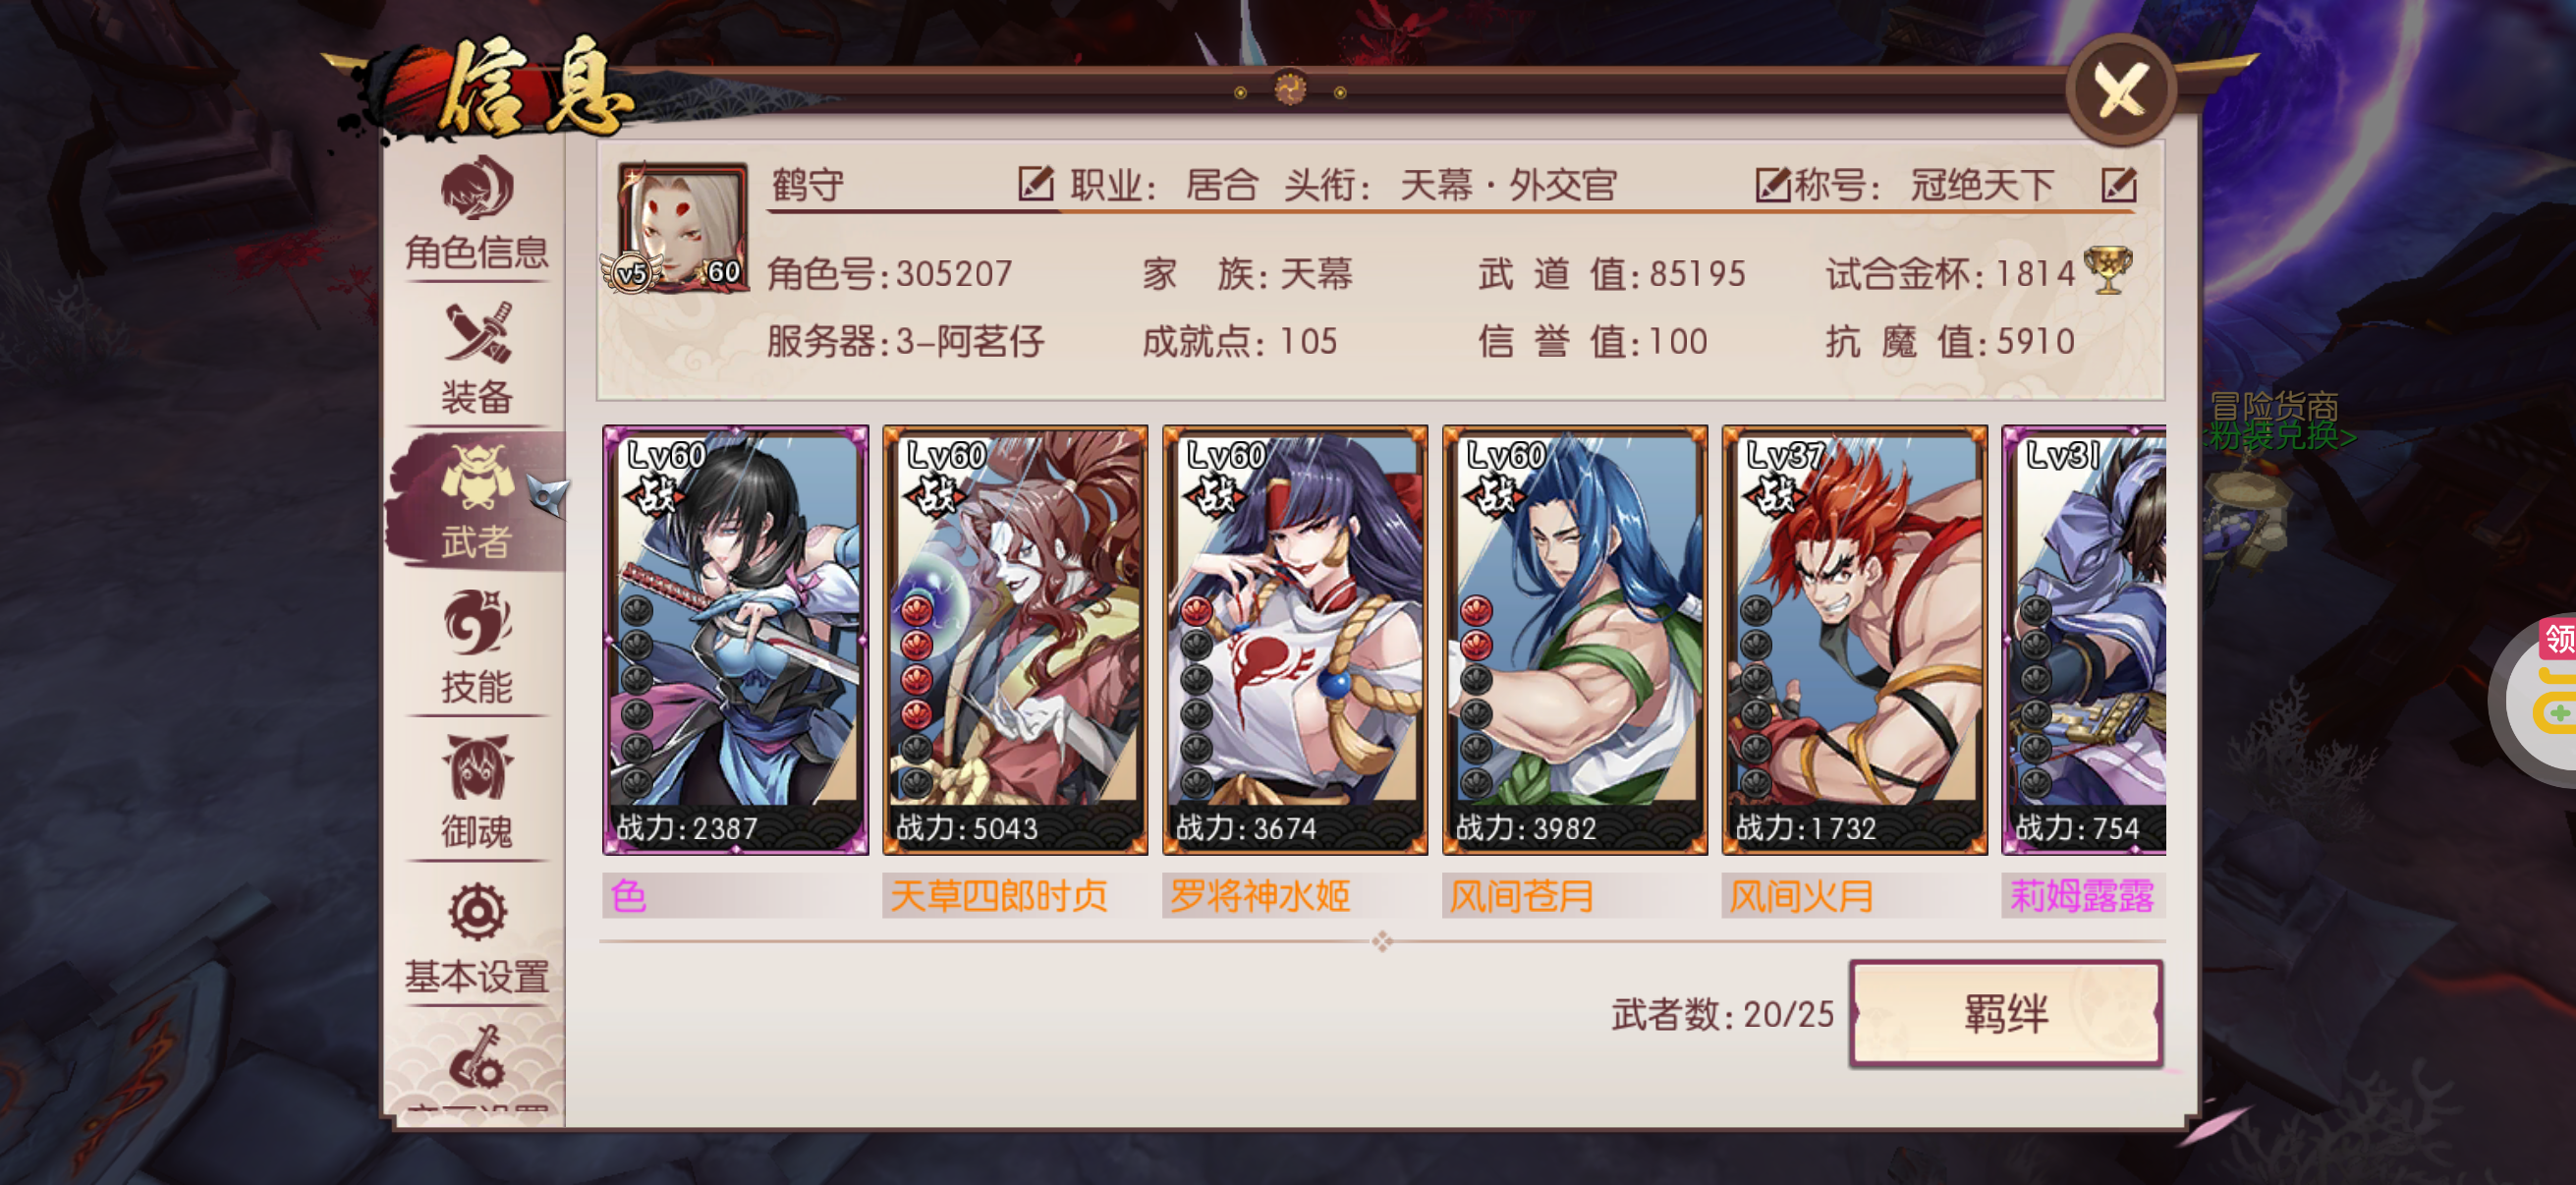The image size is (2576, 1185).
Task: Open the 御魂 soul icon
Action: click(x=477, y=792)
